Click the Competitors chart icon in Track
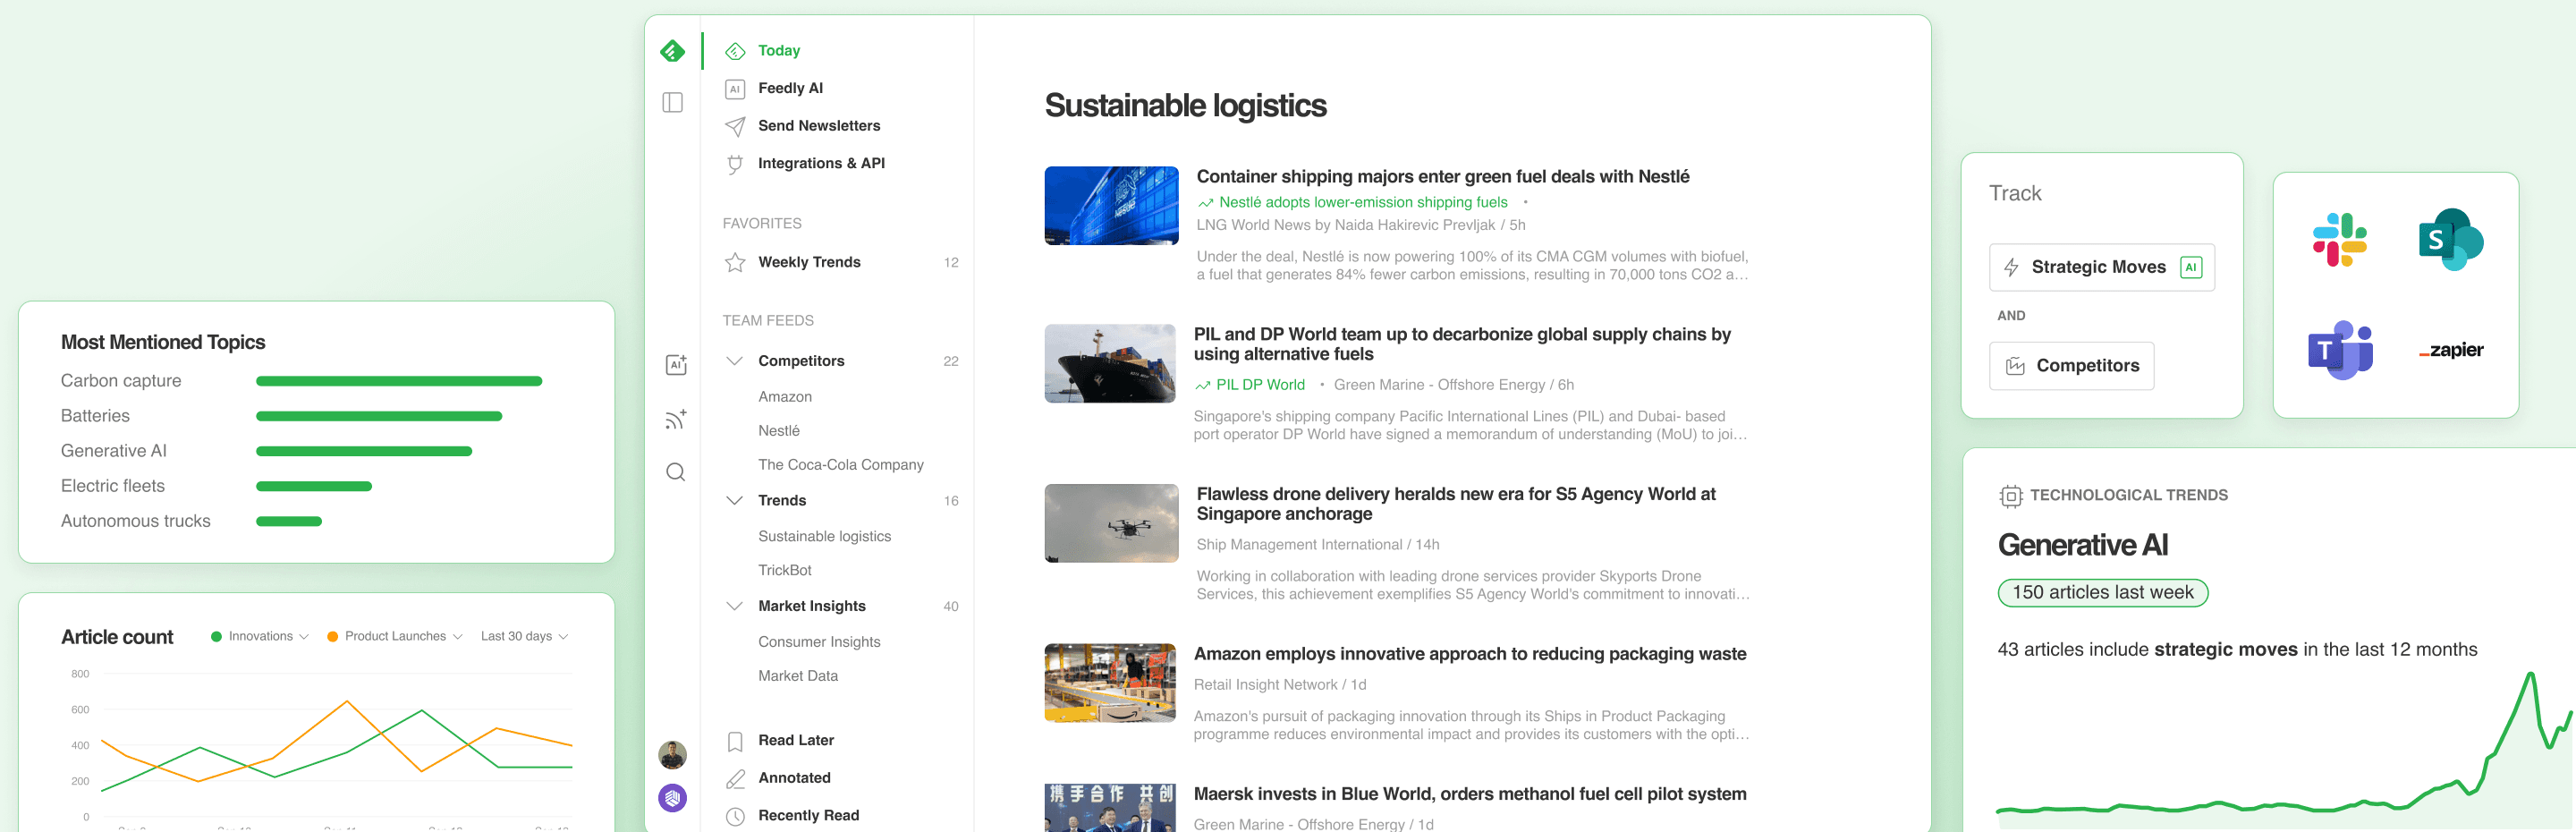Screen dimensions: 2576x832 (x=2015, y=366)
